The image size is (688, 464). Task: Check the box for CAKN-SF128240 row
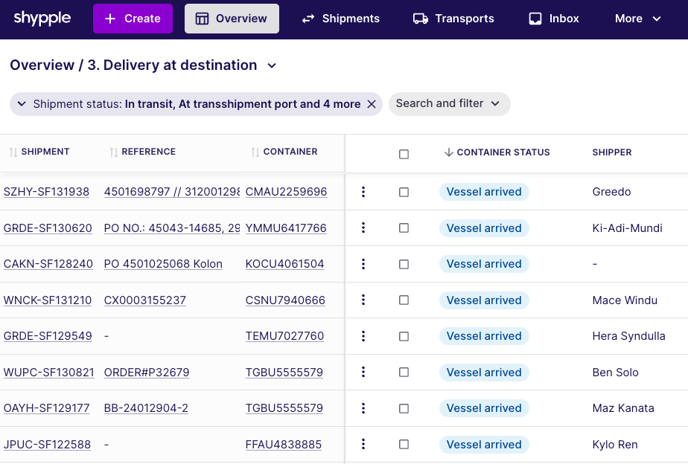click(x=404, y=264)
